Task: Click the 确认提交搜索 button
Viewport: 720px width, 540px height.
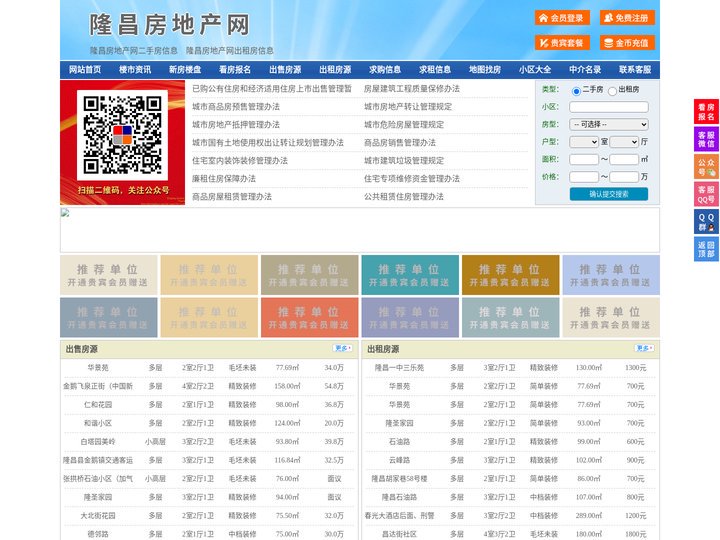Action: (609, 194)
